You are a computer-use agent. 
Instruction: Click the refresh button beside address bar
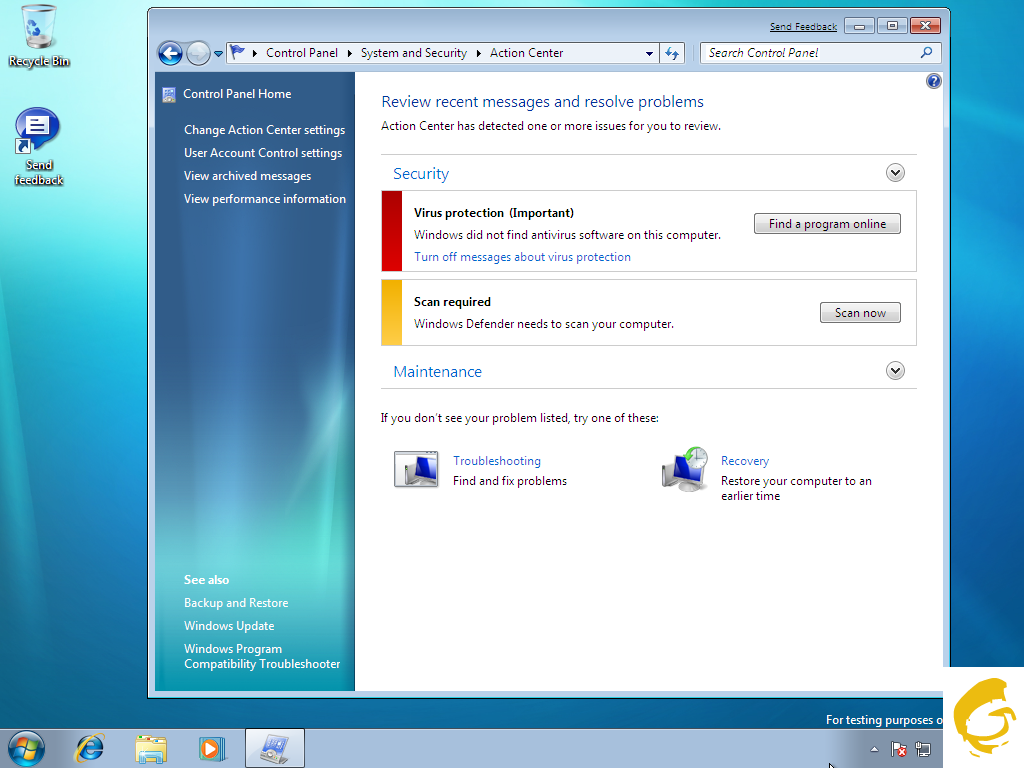(x=672, y=54)
